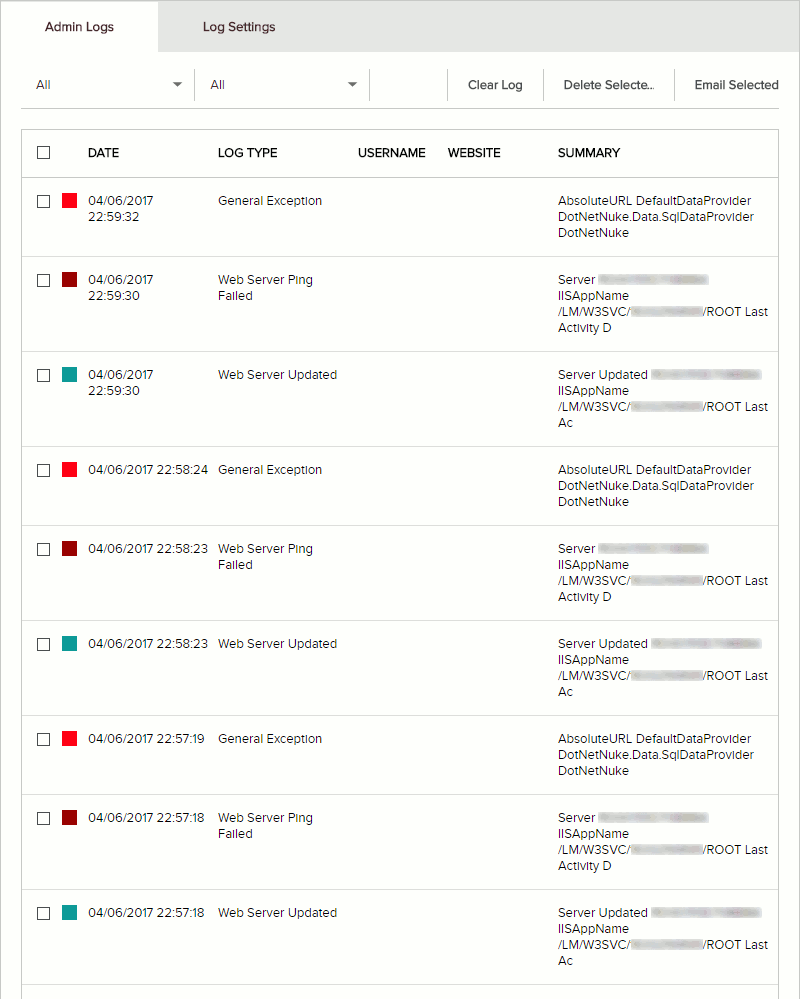The height and width of the screenshot is (999, 800).
Task: Open the 22:58:24 General Exception log entry summary
Action: 655,485
